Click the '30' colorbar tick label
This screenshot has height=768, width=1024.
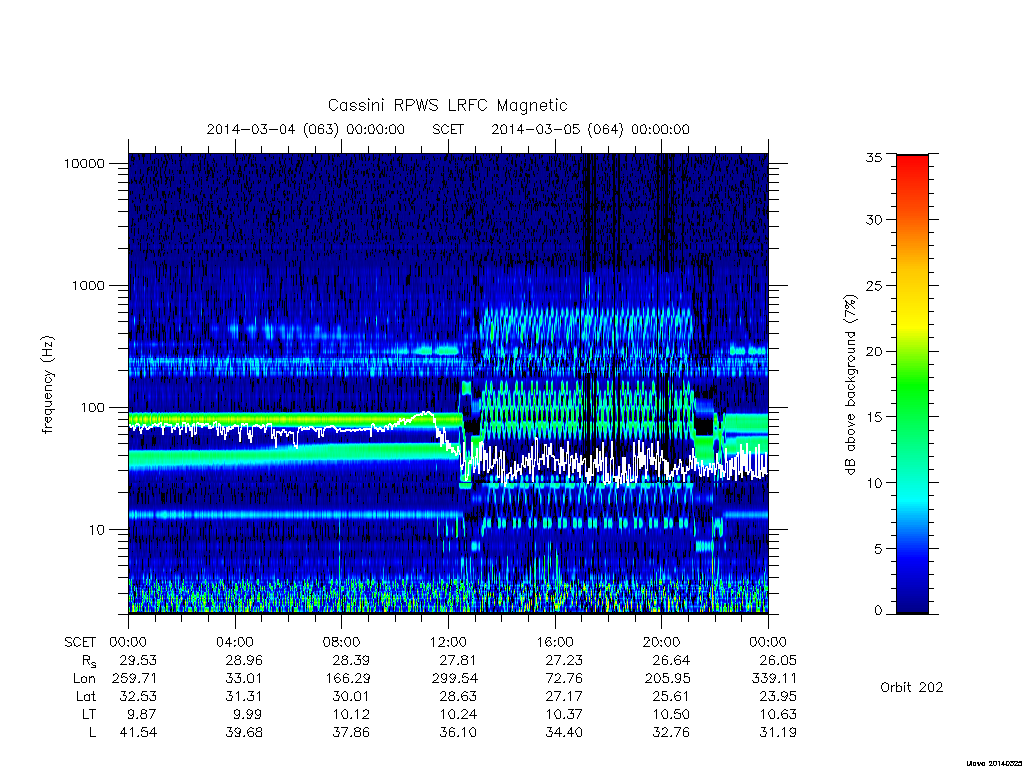tap(874, 220)
